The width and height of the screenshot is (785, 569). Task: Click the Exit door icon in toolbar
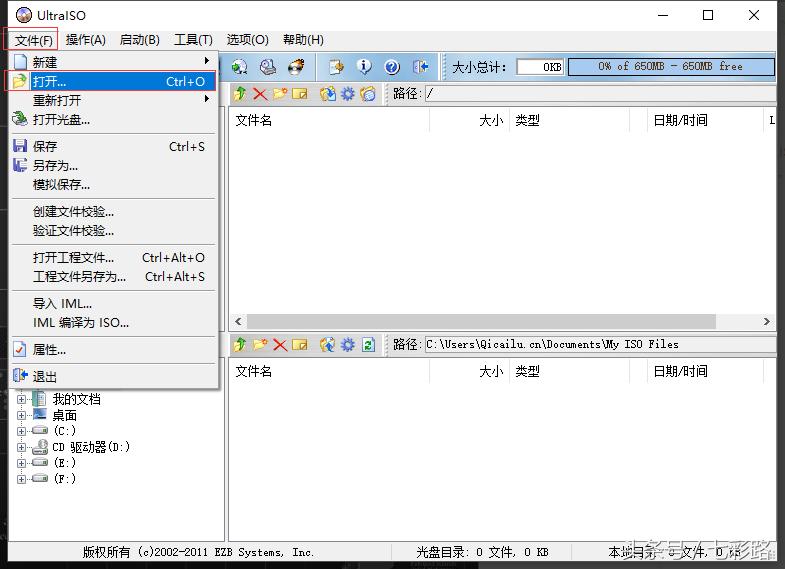pos(420,67)
